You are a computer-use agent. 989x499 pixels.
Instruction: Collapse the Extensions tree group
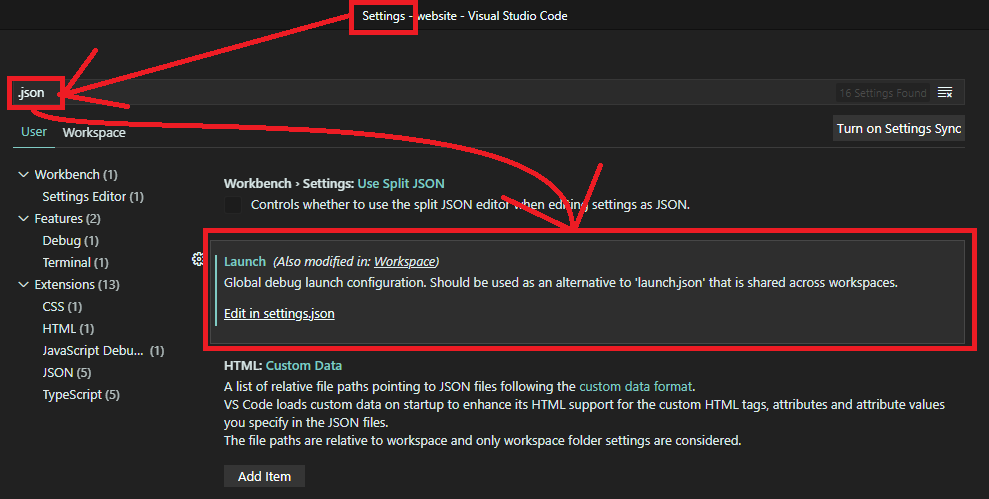[23, 285]
